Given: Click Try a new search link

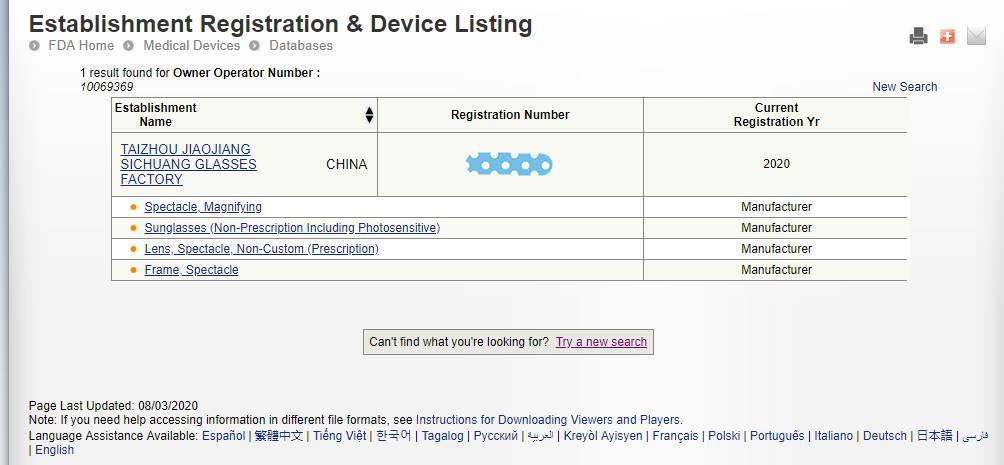Looking at the screenshot, I should point(601,342).
